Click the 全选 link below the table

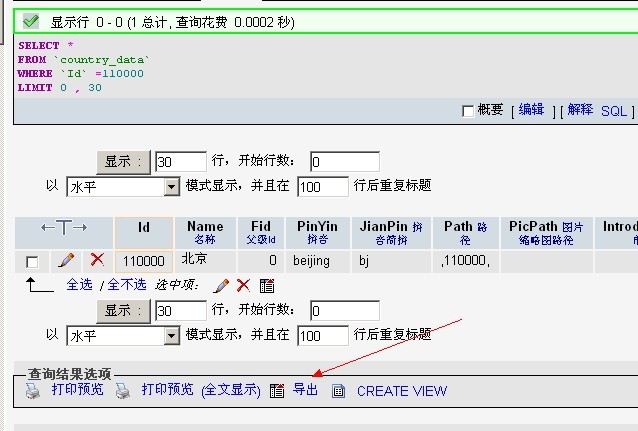(x=79, y=285)
